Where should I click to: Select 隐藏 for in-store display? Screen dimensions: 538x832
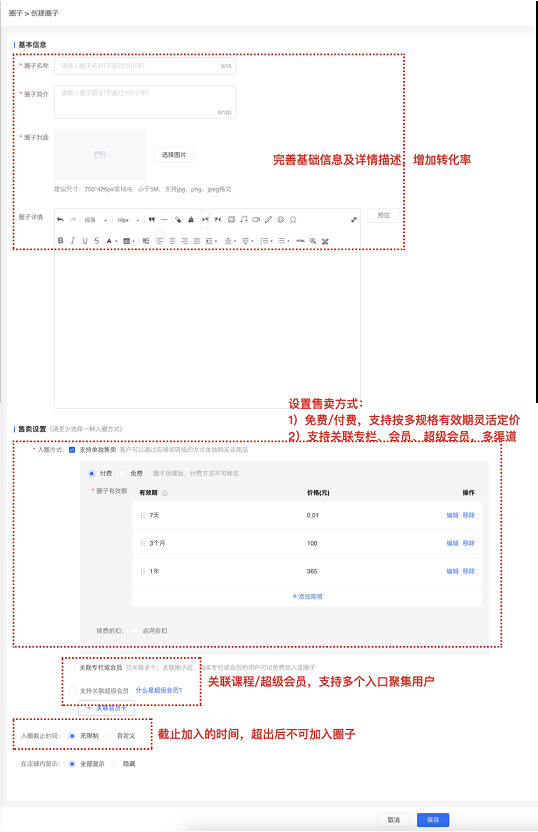coord(115,764)
